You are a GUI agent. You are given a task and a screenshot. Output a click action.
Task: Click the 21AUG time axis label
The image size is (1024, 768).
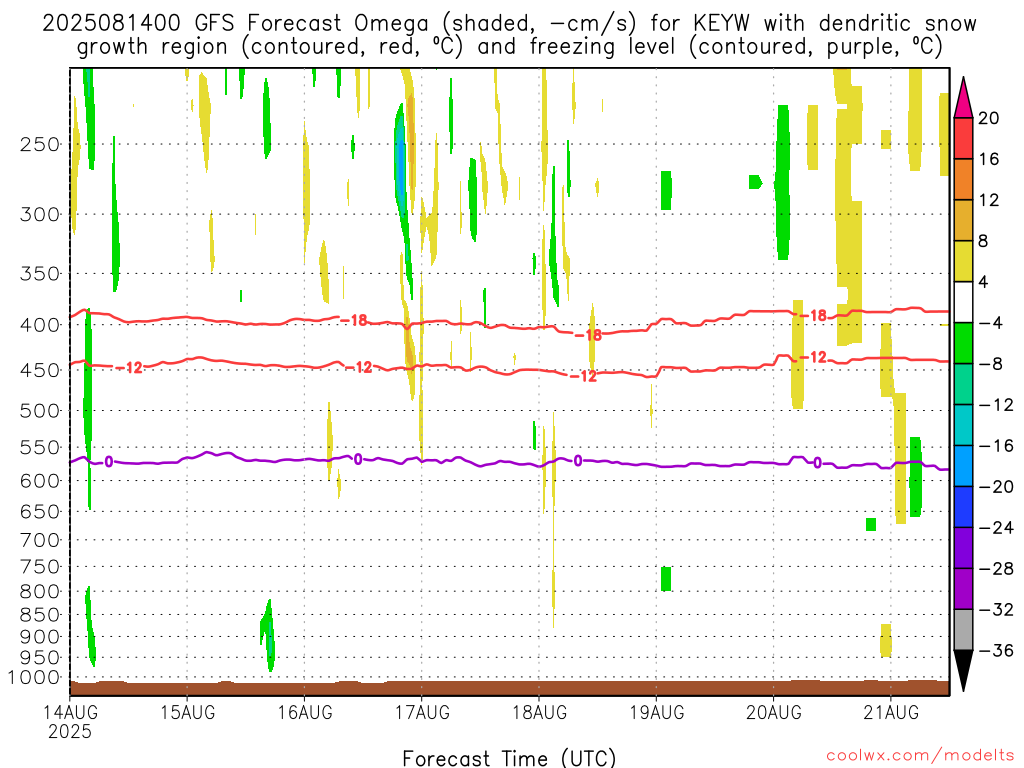[x=891, y=712]
